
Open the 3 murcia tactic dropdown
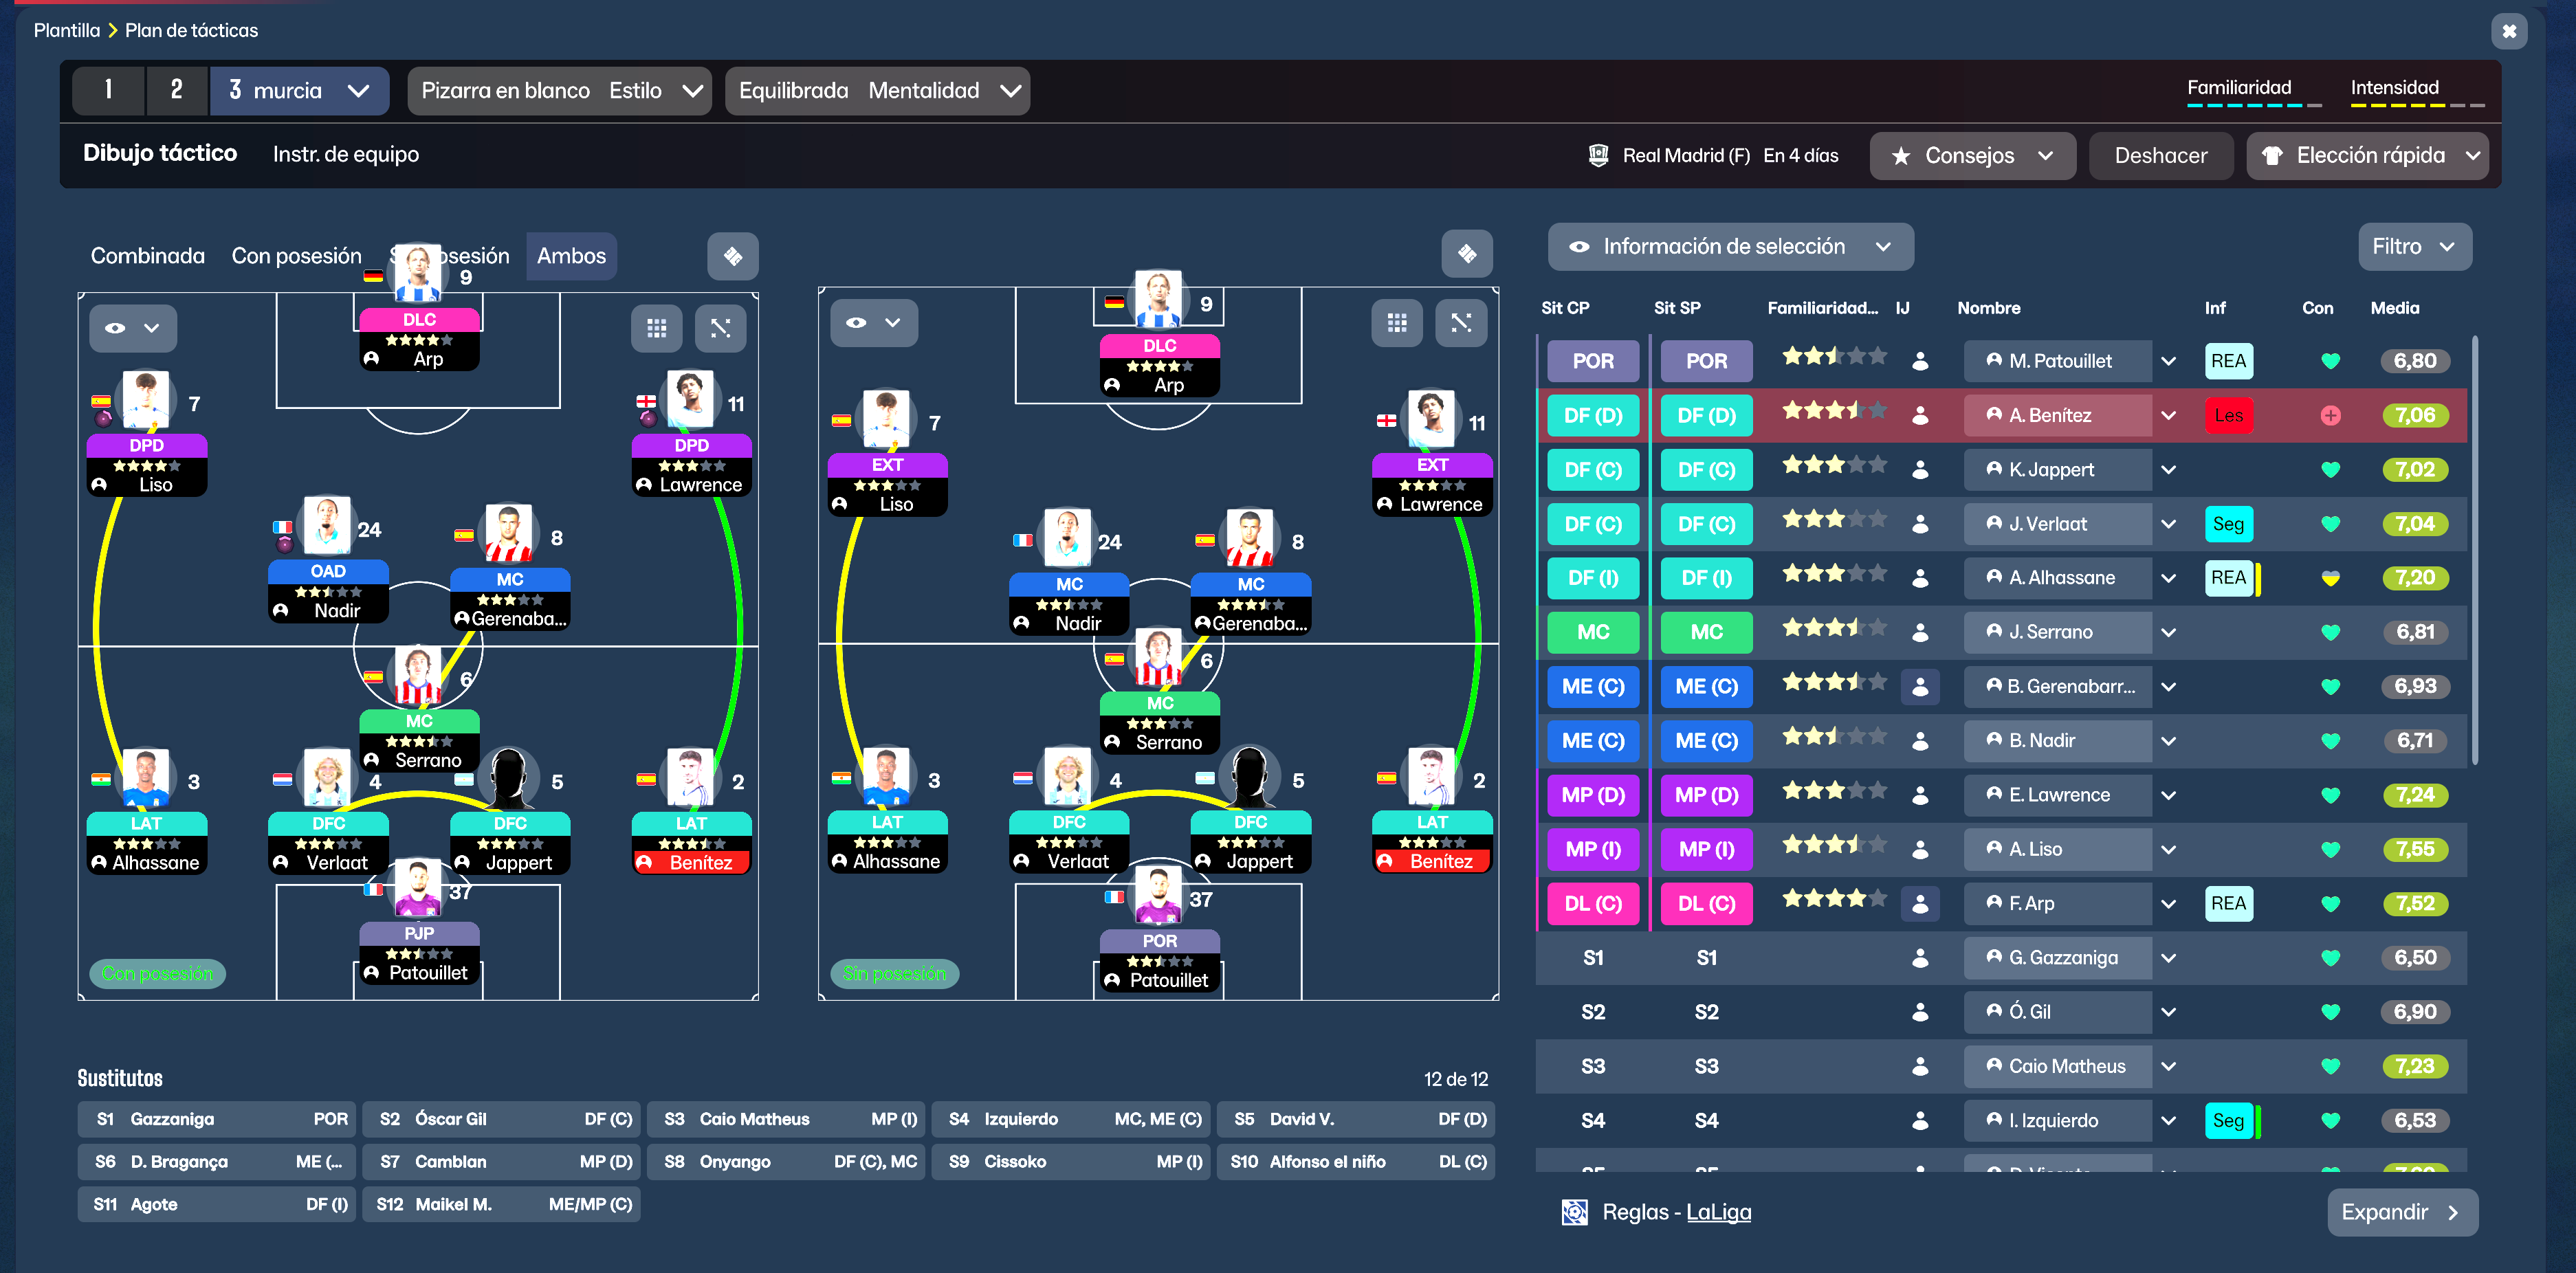(x=299, y=91)
